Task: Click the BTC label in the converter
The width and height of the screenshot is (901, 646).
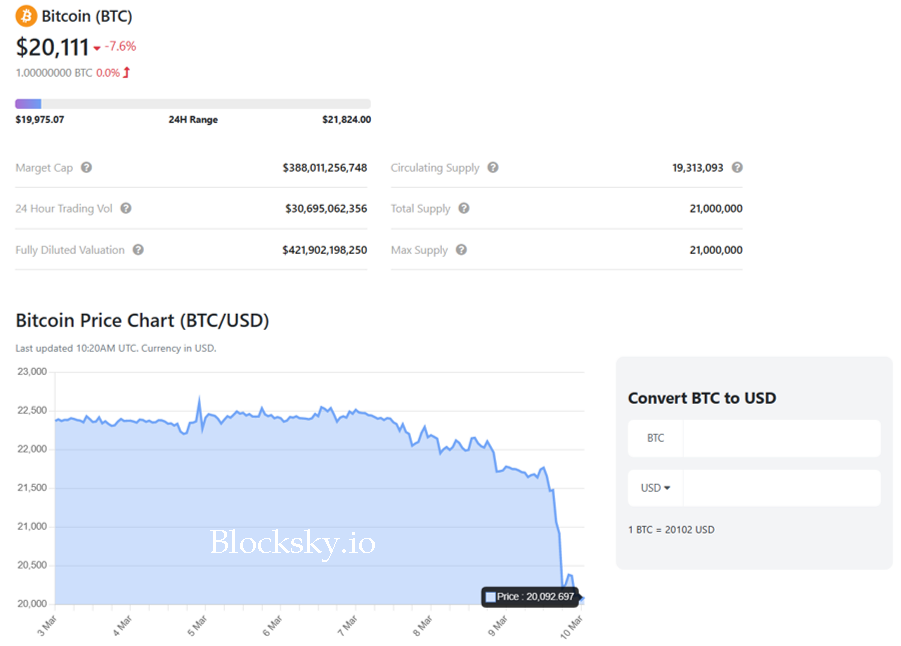Action: point(656,438)
